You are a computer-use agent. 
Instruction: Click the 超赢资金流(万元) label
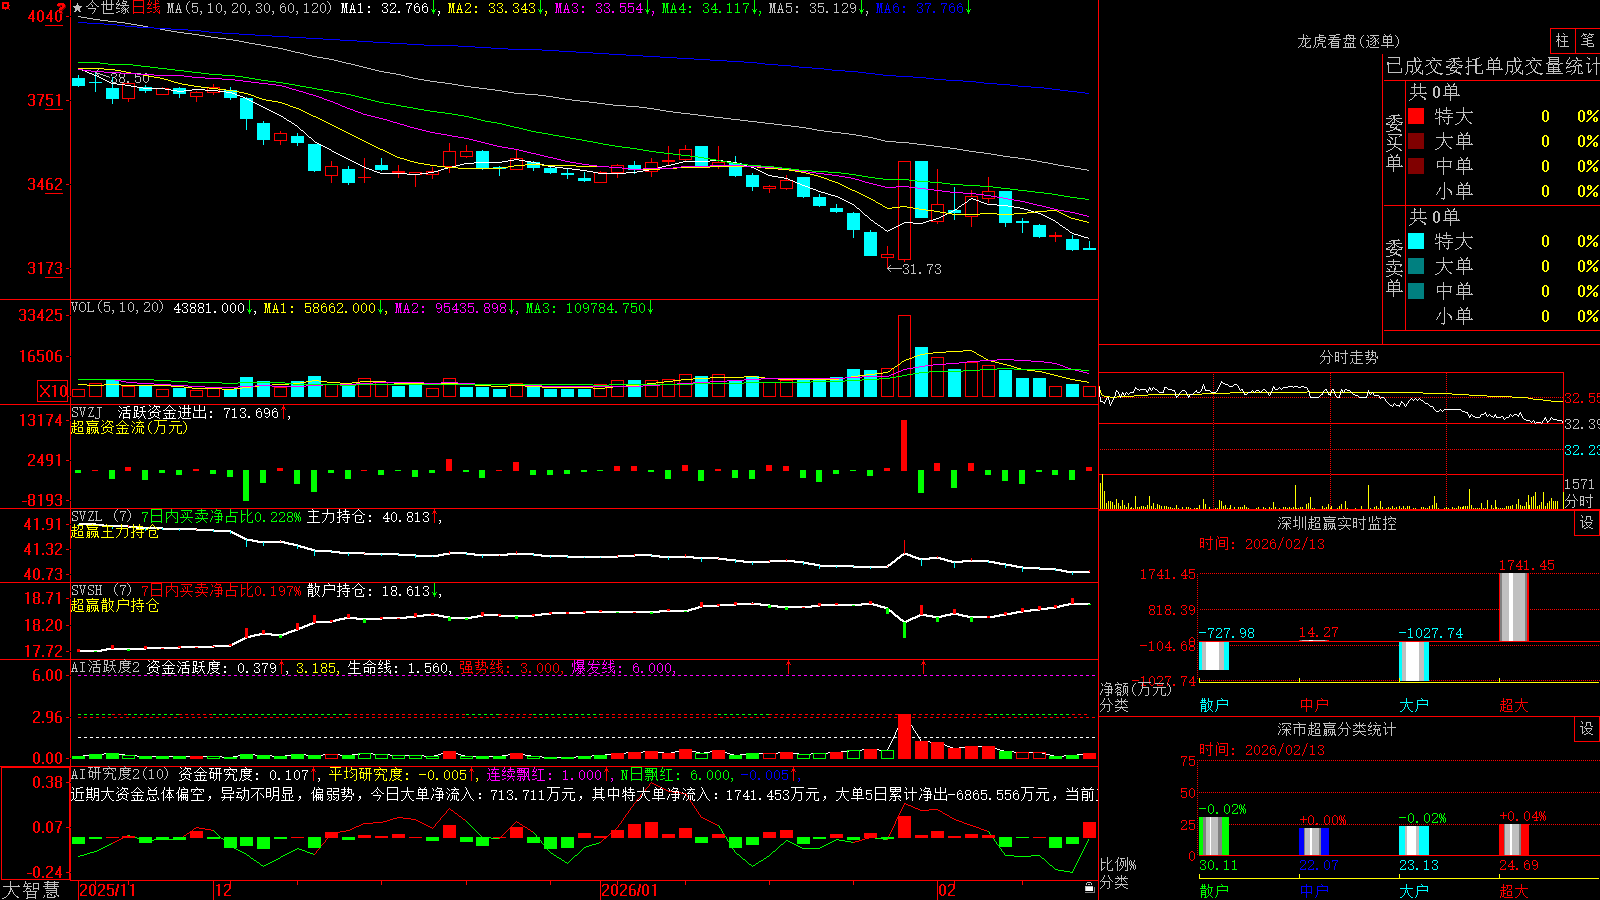[x=129, y=427]
